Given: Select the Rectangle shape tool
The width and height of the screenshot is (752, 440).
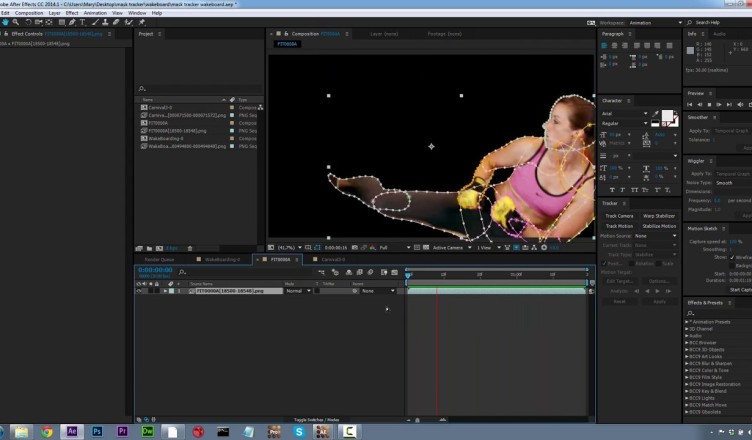Looking at the screenshot, I should pyautogui.click(x=62, y=22).
